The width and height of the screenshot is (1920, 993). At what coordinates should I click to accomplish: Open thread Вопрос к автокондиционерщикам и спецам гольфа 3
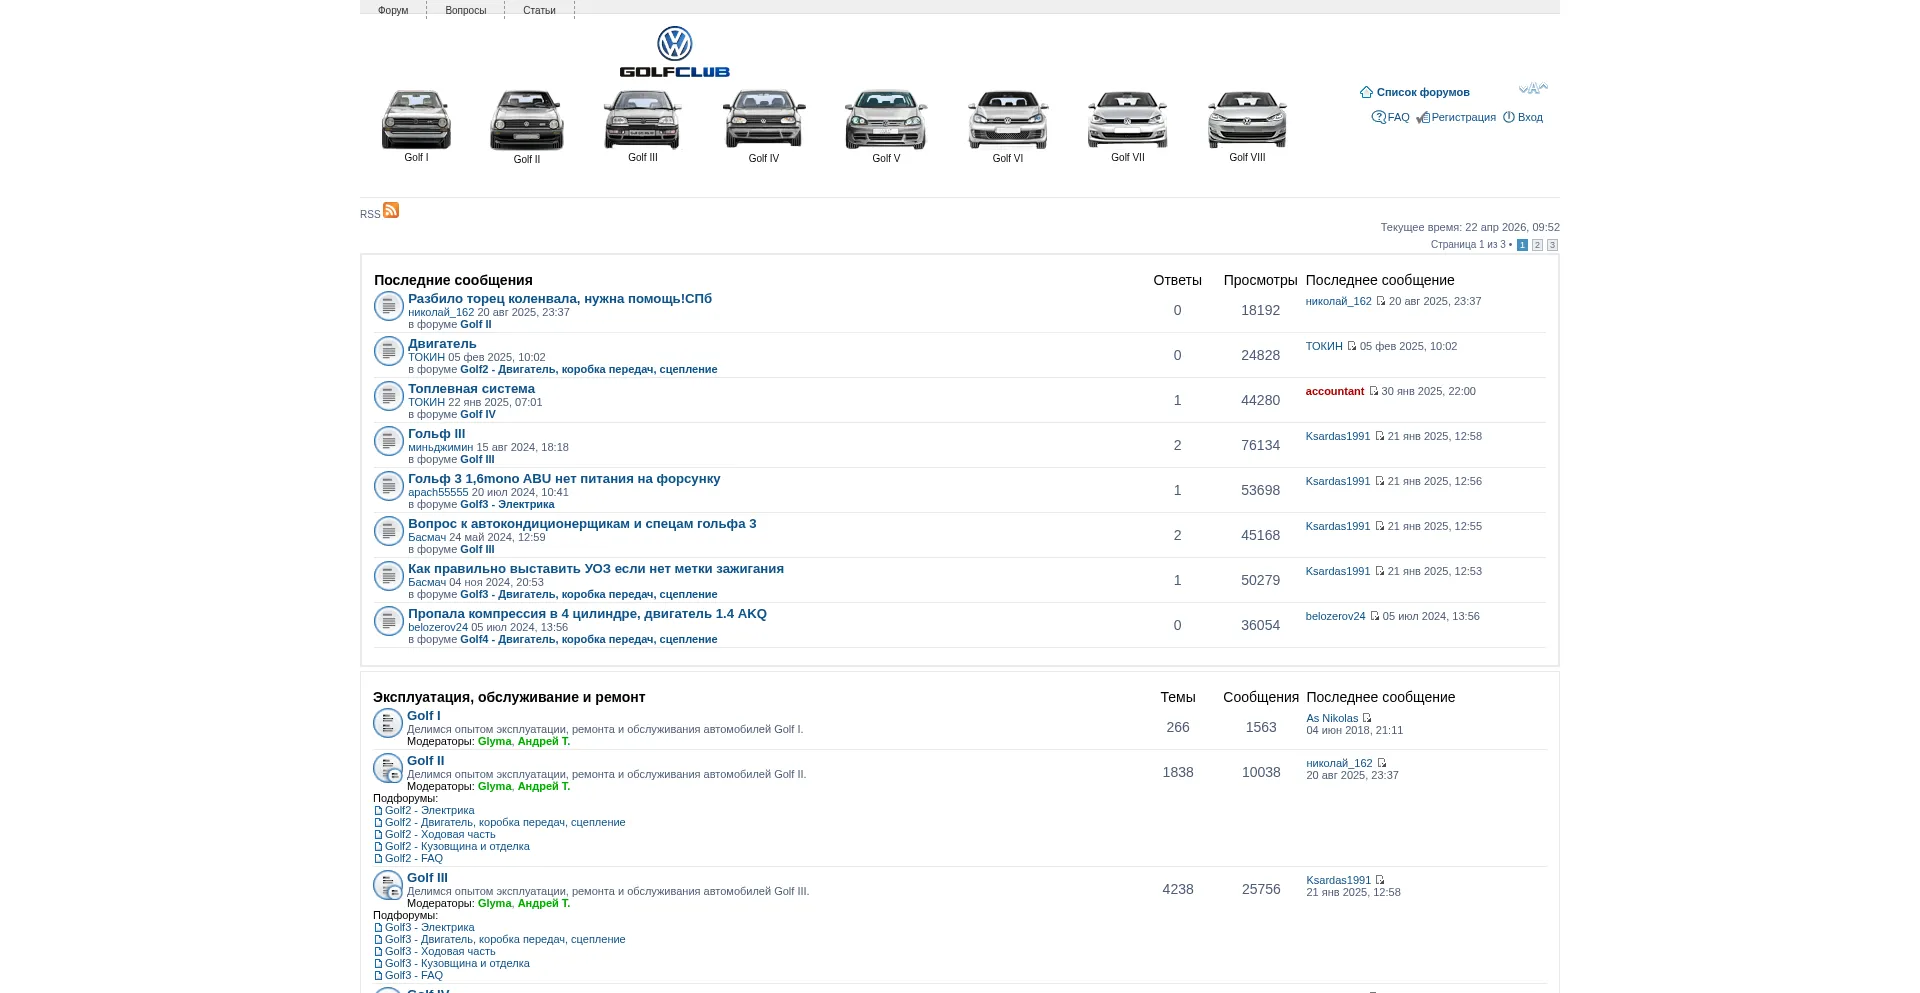pos(582,523)
